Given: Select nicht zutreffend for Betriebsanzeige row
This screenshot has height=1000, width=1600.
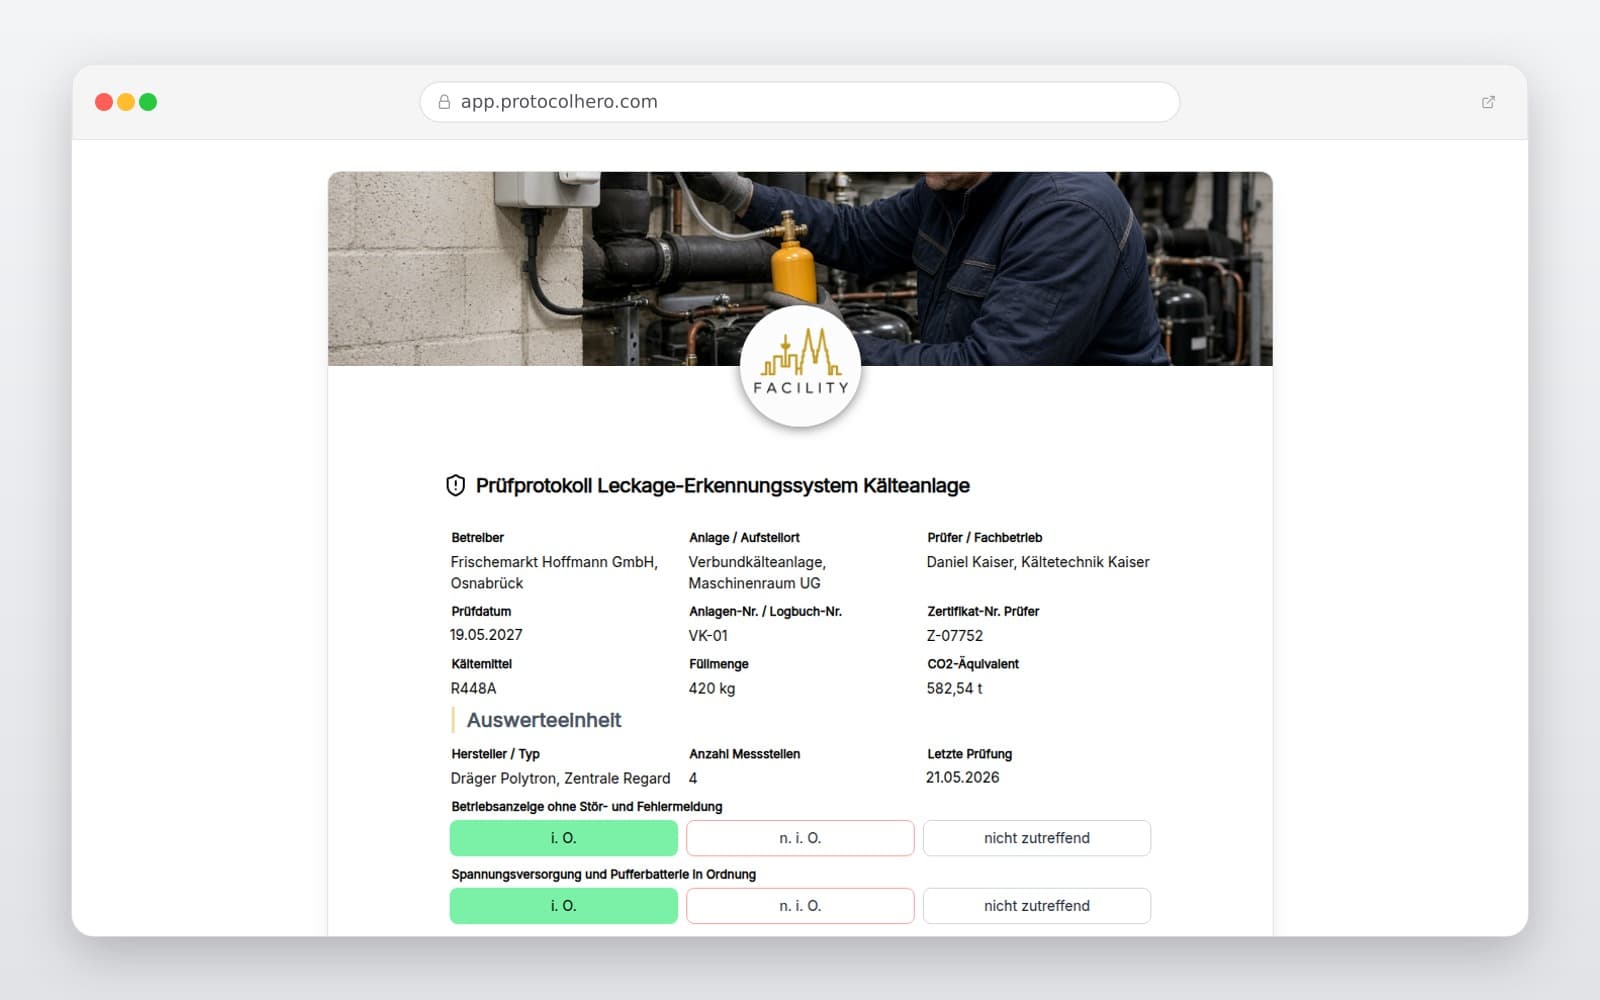Looking at the screenshot, I should pos(1037,838).
